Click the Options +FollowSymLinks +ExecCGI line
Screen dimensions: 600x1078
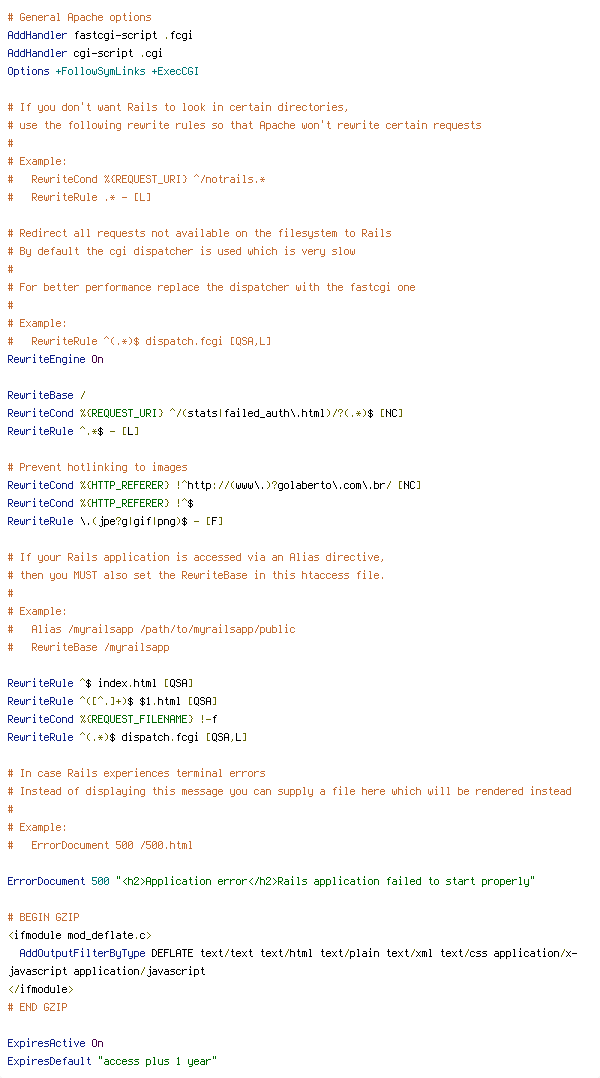(x=103, y=72)
